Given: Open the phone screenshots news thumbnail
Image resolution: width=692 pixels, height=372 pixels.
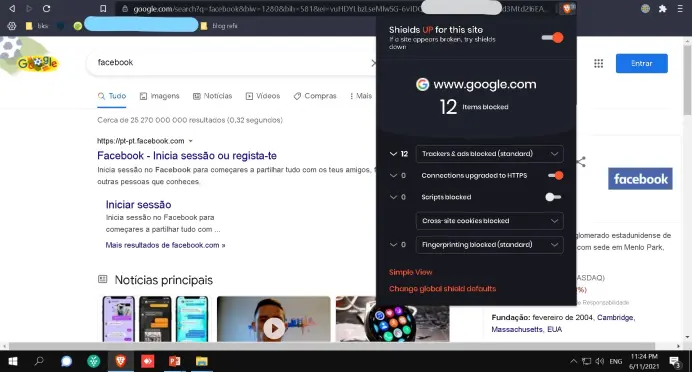Looking at the screenshot, I should (155, 319).
